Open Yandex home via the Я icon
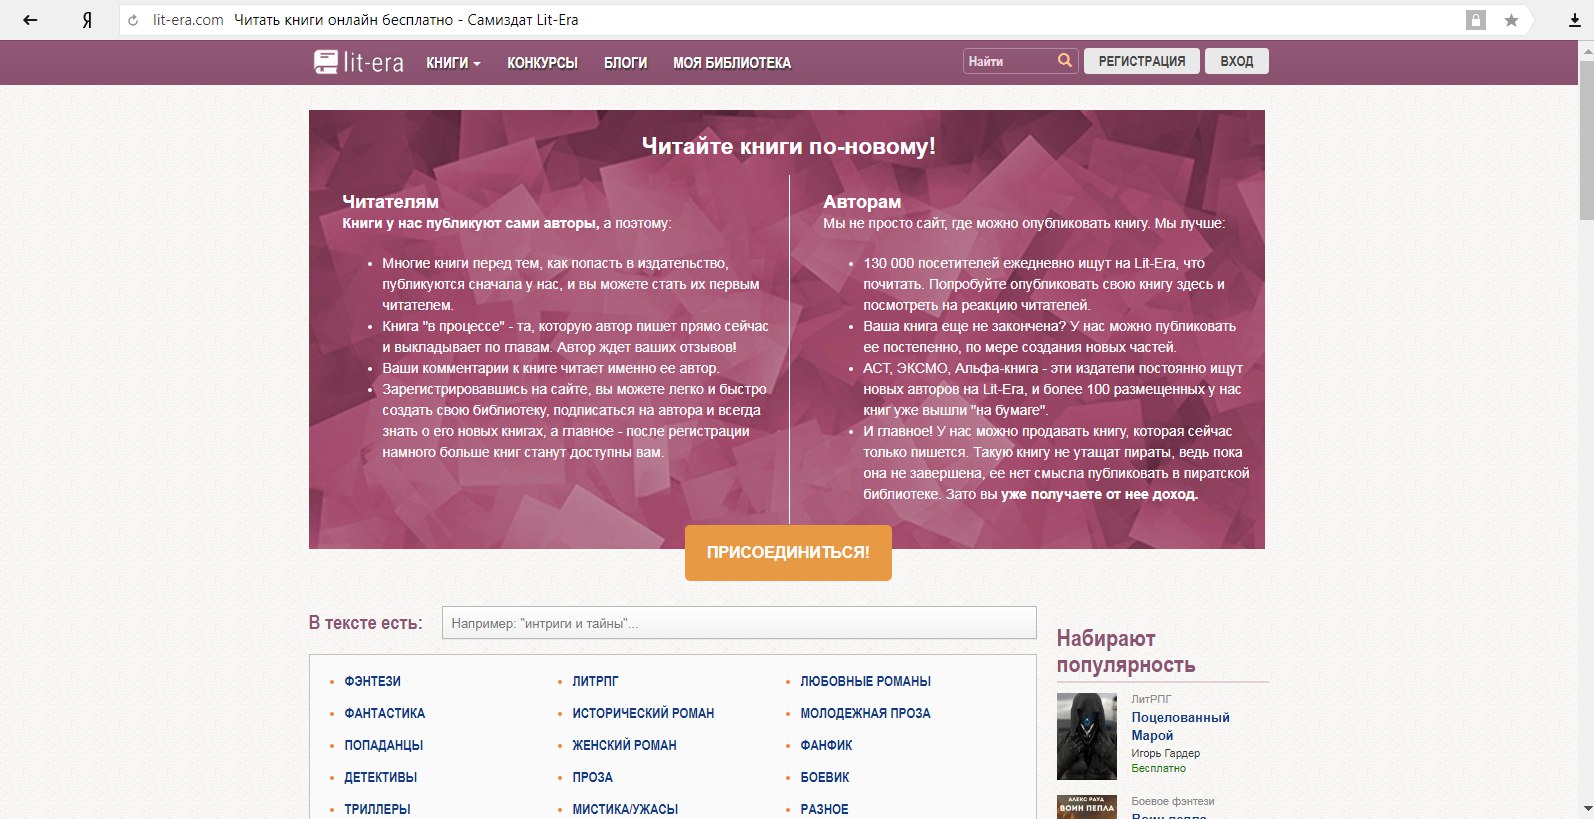Screen dimensions: 1594x819 tap(87, 20)
